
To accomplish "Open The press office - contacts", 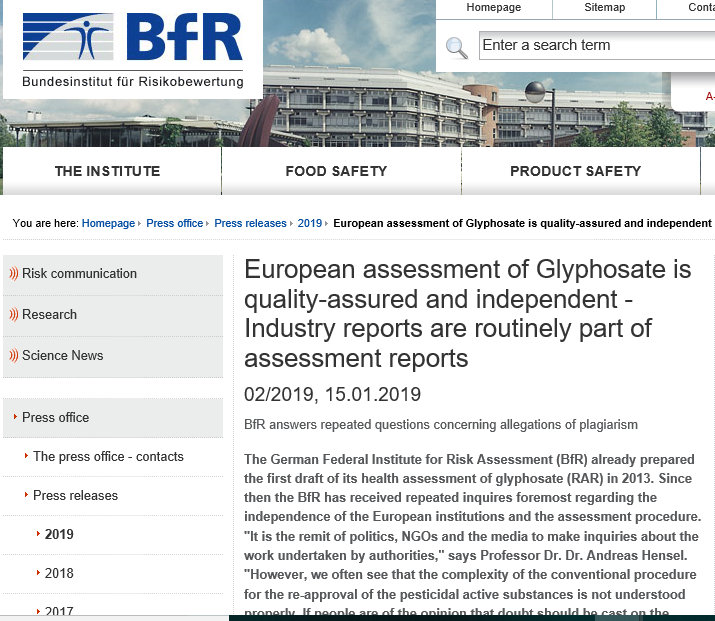I will [108, 456].
